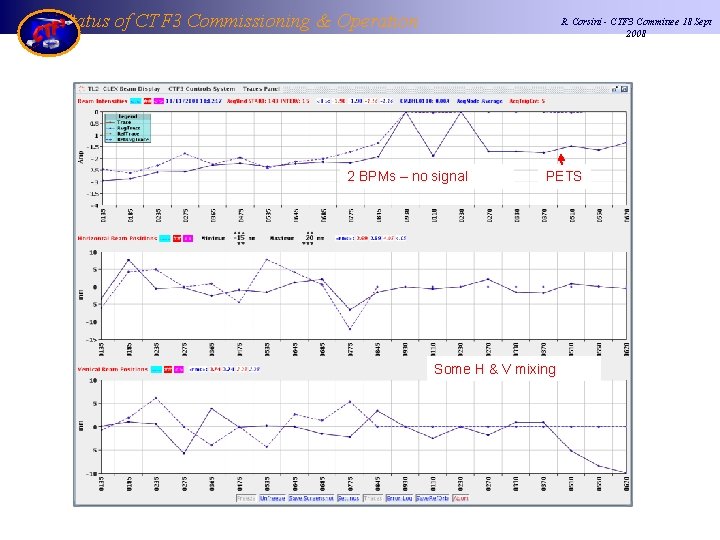Image resolution: width=720 pixels, height=540 pixels.
Task: Click the acquisition date and time stamp
Action: click(x=193, y=101)
